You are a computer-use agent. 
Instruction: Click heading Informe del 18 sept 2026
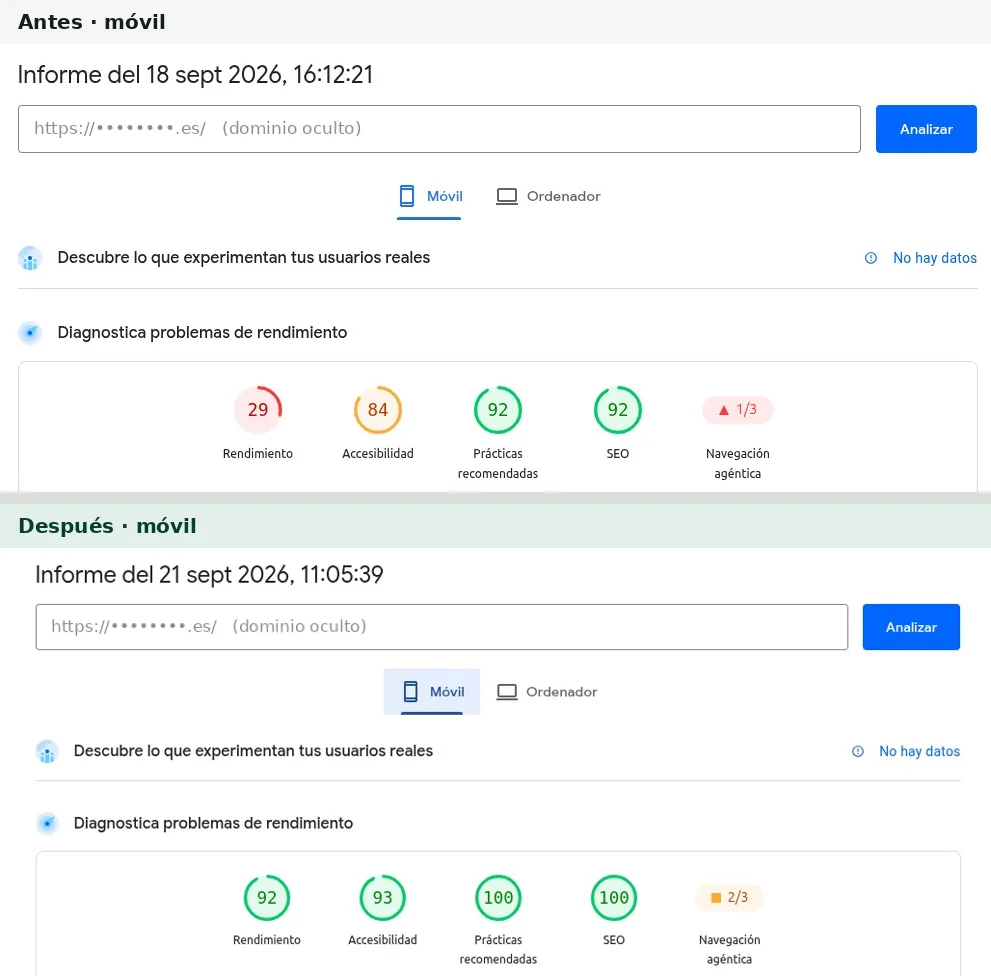tap(195, 75)
